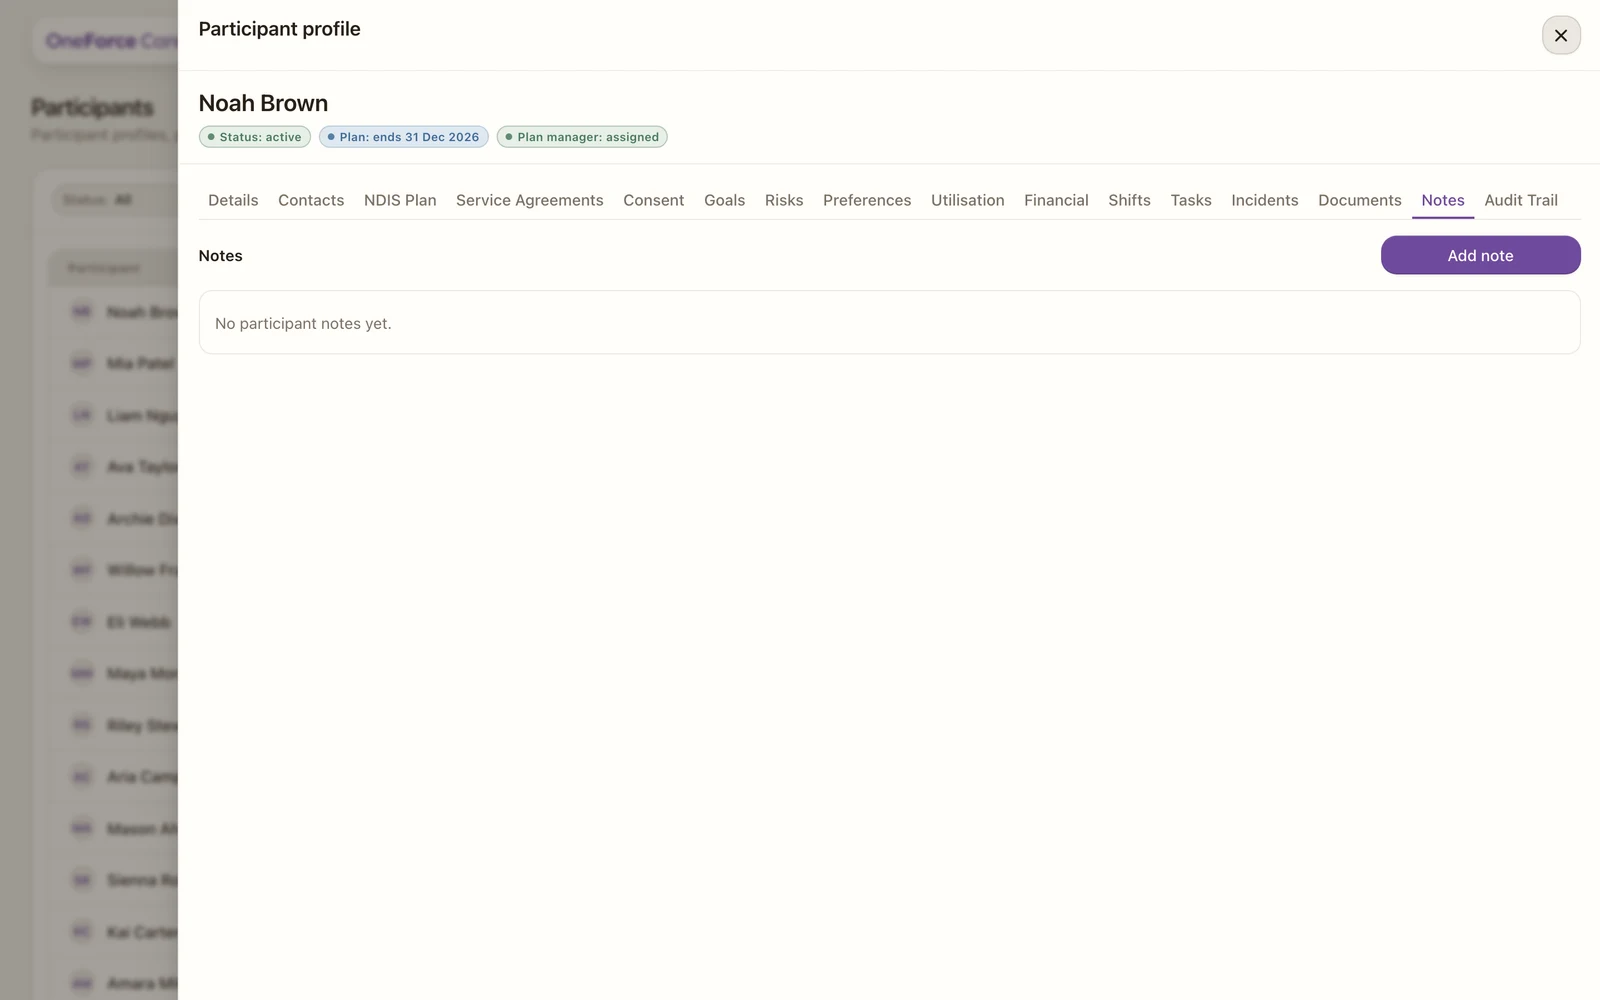Screen dimensions: 1600x1000
Task: View the Incidents tab
Action: tap(1265, 200)
